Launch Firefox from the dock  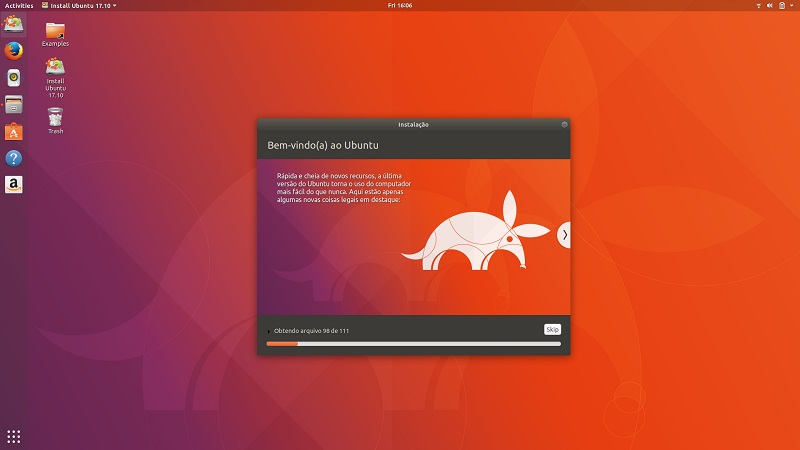coord(14,51)
